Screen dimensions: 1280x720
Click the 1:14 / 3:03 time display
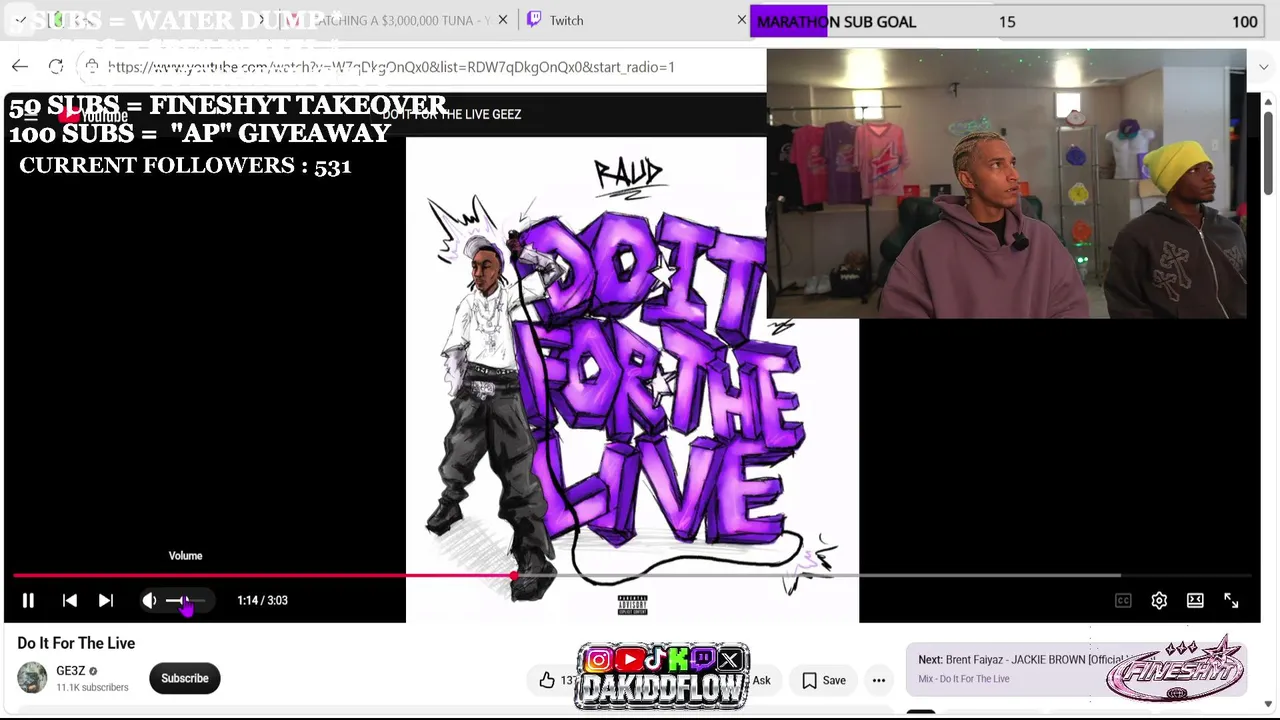pyautogui.click(x=262, y=600)
